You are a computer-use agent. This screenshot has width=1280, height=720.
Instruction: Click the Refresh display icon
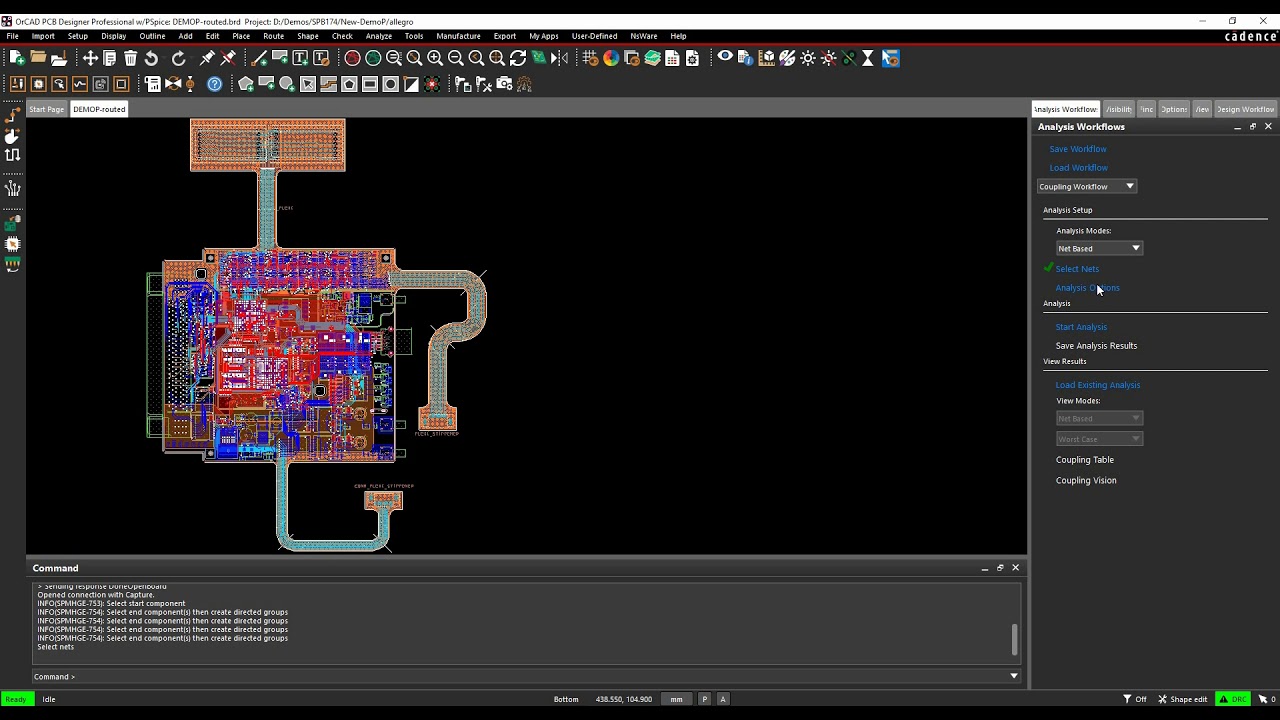click(518, 58)
